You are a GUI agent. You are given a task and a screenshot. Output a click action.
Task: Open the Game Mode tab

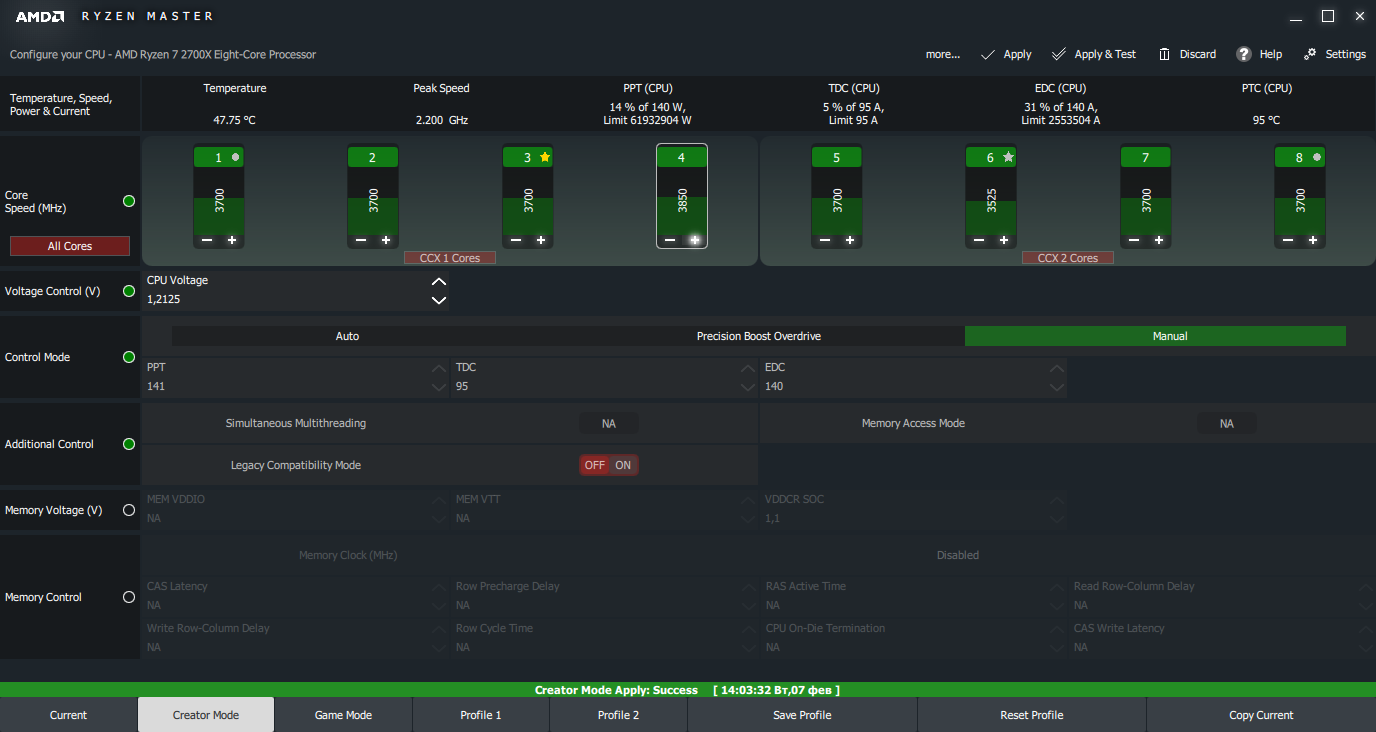(343, 715)
